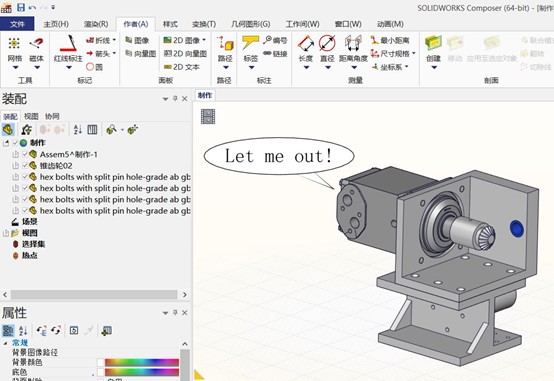Image resolution: width=554 pixels, height=381 pixels.
Task: Toggle checkbox for 锥齿轮02
Action: [25, 165]
